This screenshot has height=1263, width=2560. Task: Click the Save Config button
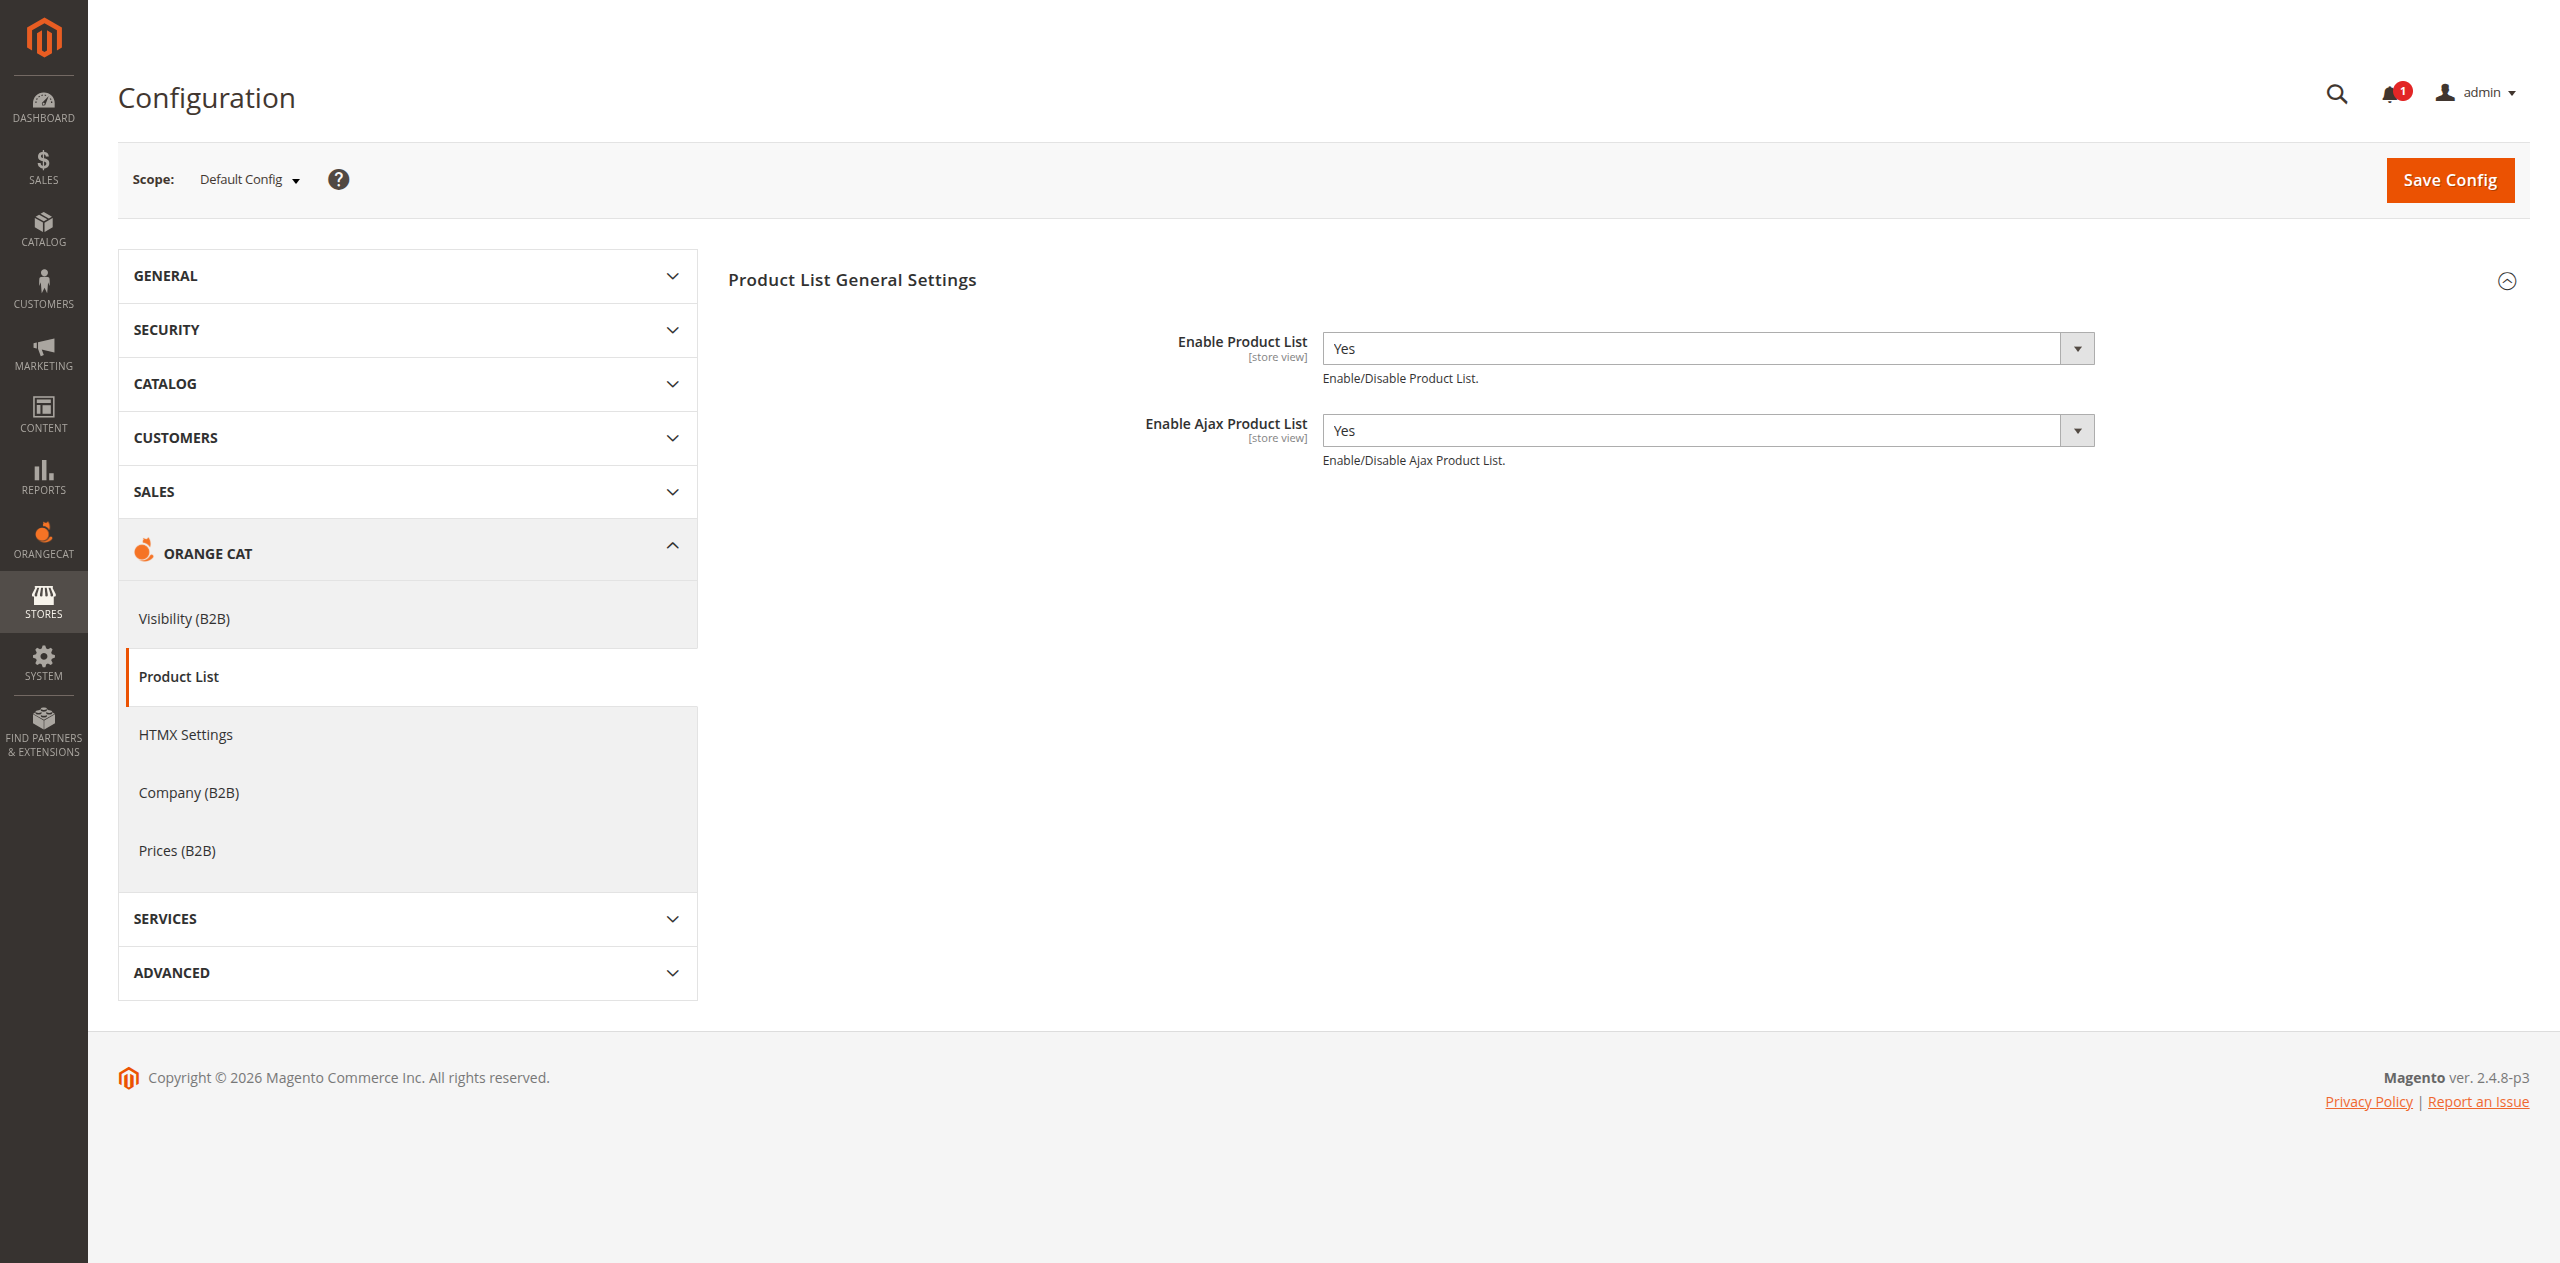click(x=2449, y=180)
